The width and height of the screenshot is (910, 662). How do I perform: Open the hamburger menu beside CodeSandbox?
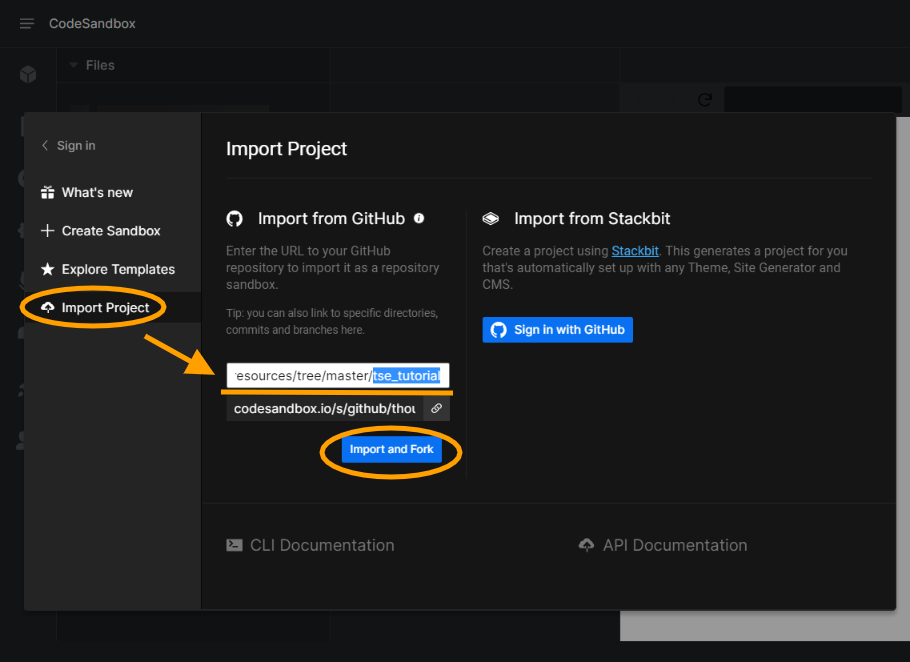pos(27,23)
